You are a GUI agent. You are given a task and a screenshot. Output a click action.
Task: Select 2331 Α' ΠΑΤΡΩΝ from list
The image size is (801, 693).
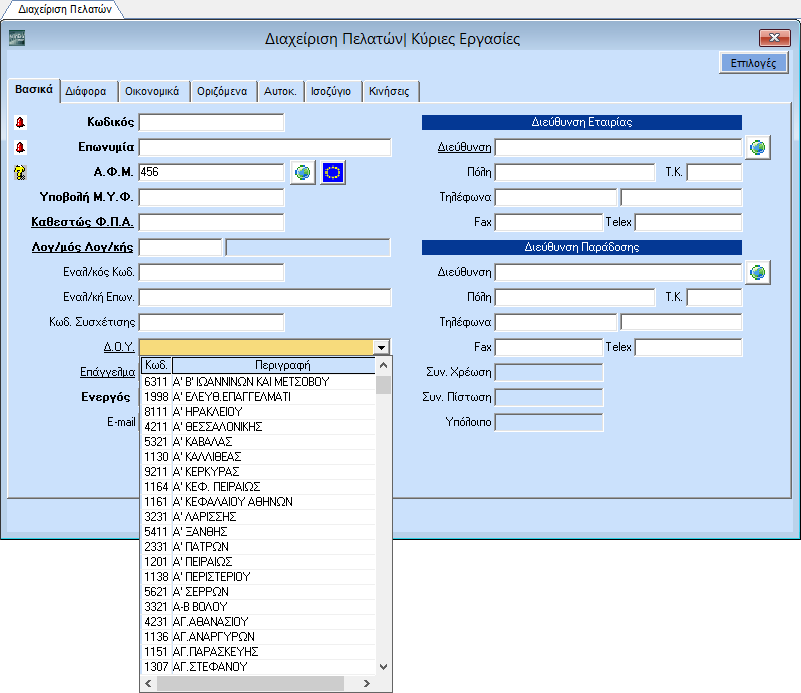click(x=258, y=546)
